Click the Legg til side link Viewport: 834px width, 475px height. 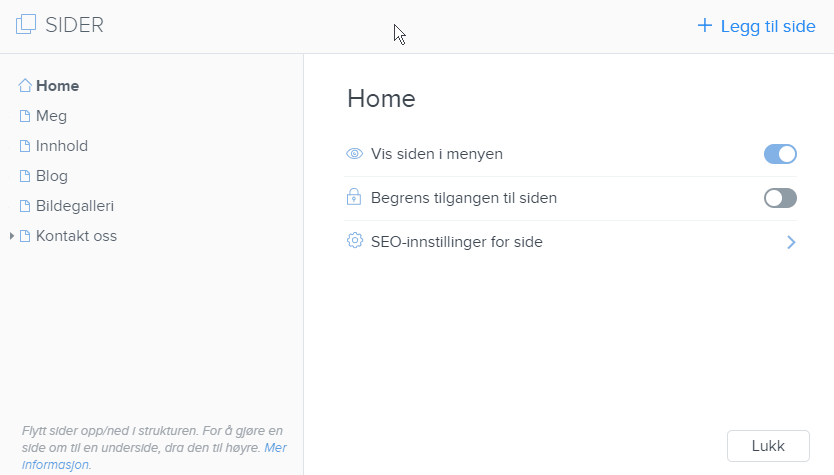[768, 26]
